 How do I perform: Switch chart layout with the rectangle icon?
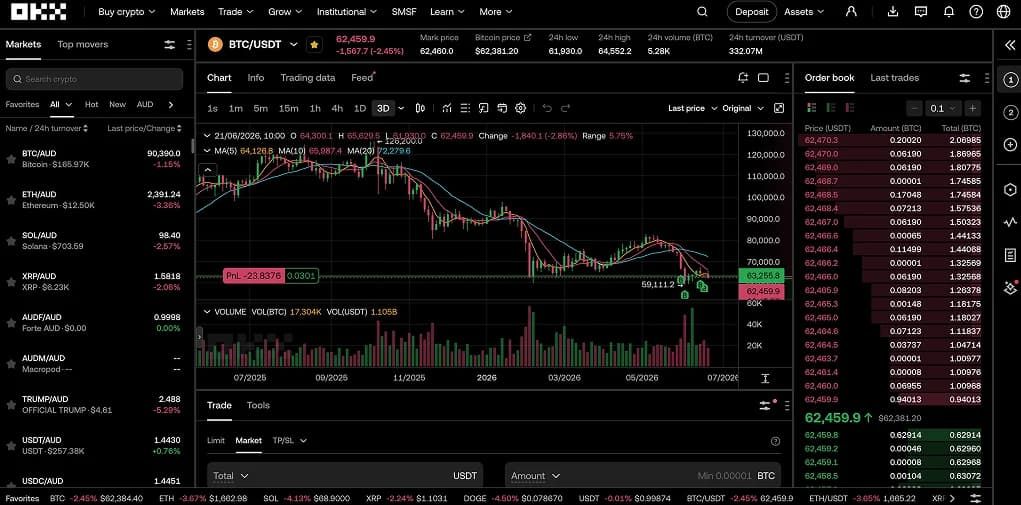pyautogui.click(x=763, y=77)
